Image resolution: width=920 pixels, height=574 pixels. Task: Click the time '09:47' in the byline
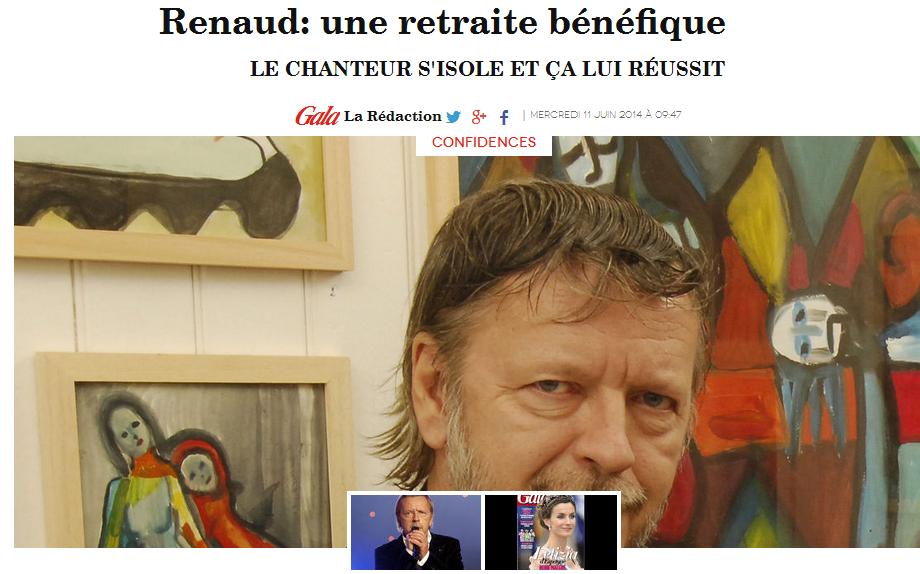click(668, 114)
